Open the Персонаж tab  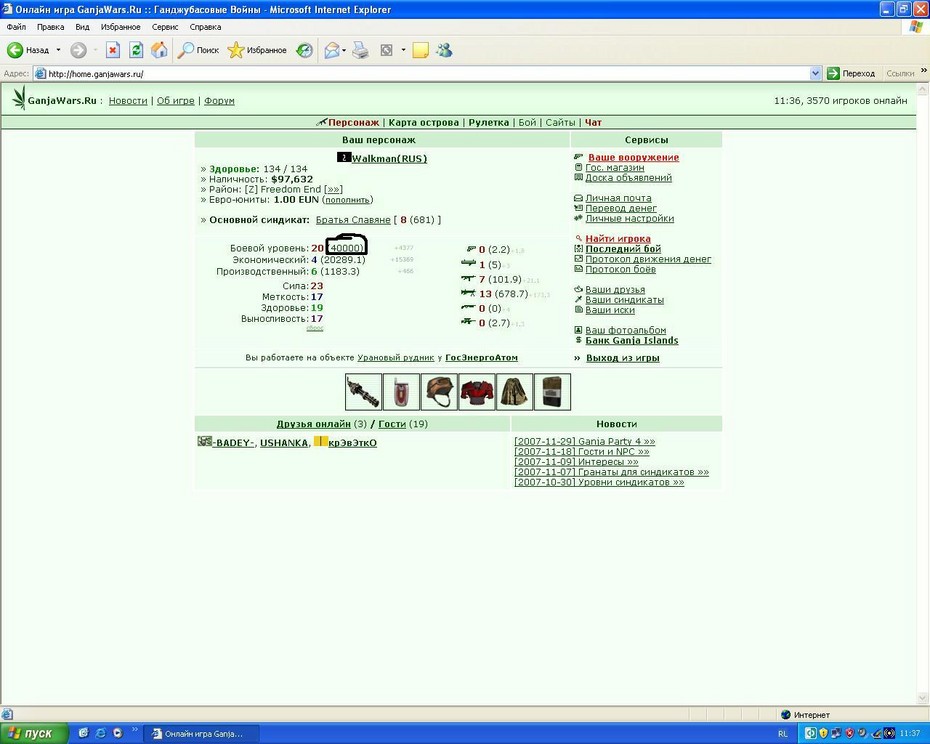(353, 122)
